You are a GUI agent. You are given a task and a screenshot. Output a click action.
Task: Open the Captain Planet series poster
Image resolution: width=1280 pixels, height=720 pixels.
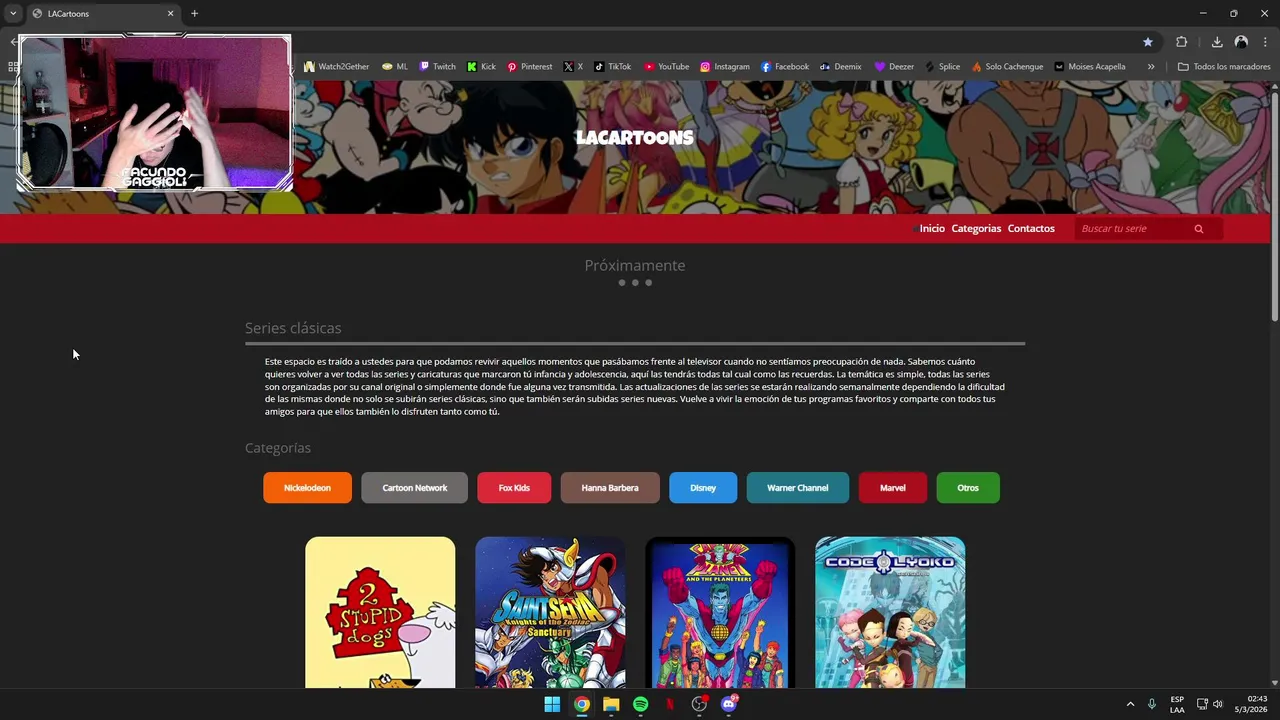click(x=720, y=612)
